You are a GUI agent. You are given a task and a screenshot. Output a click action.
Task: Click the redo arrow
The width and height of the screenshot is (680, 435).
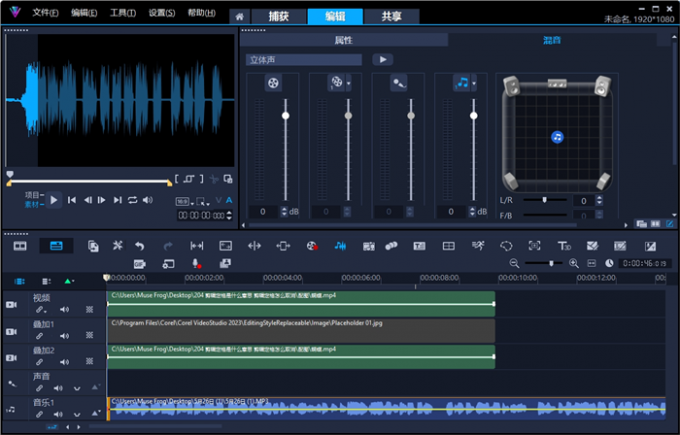168,246
